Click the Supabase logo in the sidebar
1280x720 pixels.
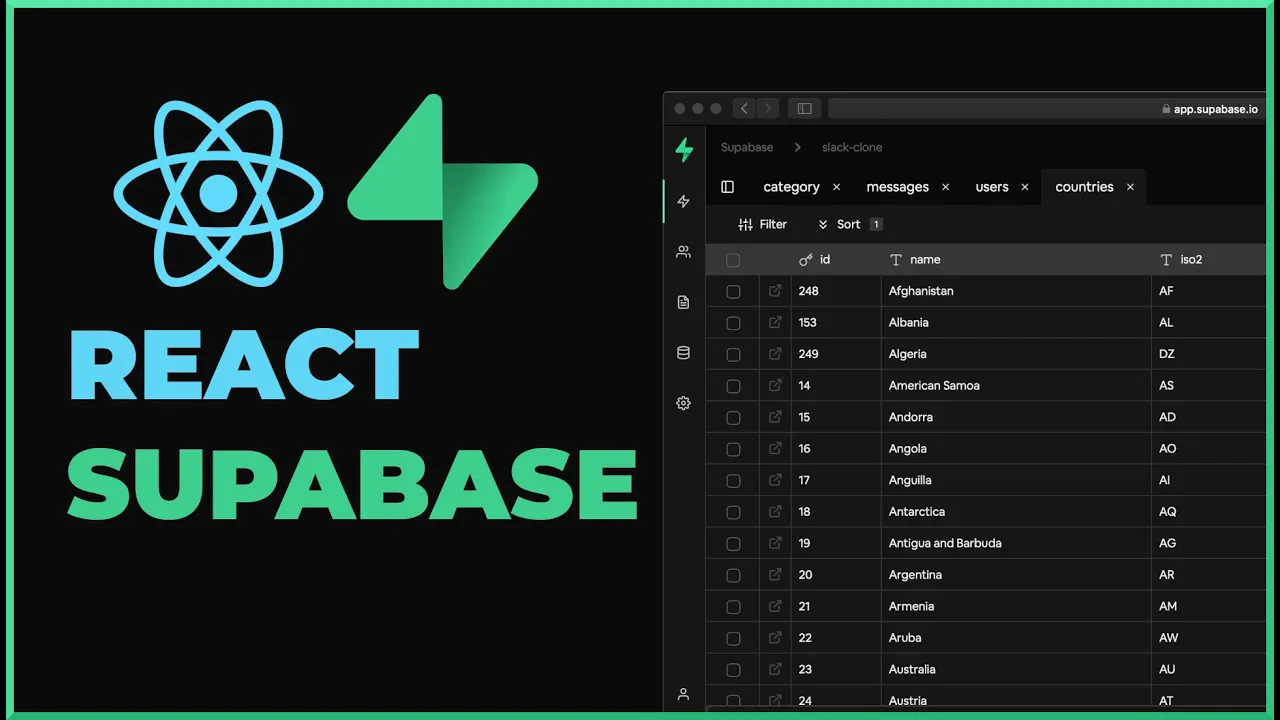[684, 150]
